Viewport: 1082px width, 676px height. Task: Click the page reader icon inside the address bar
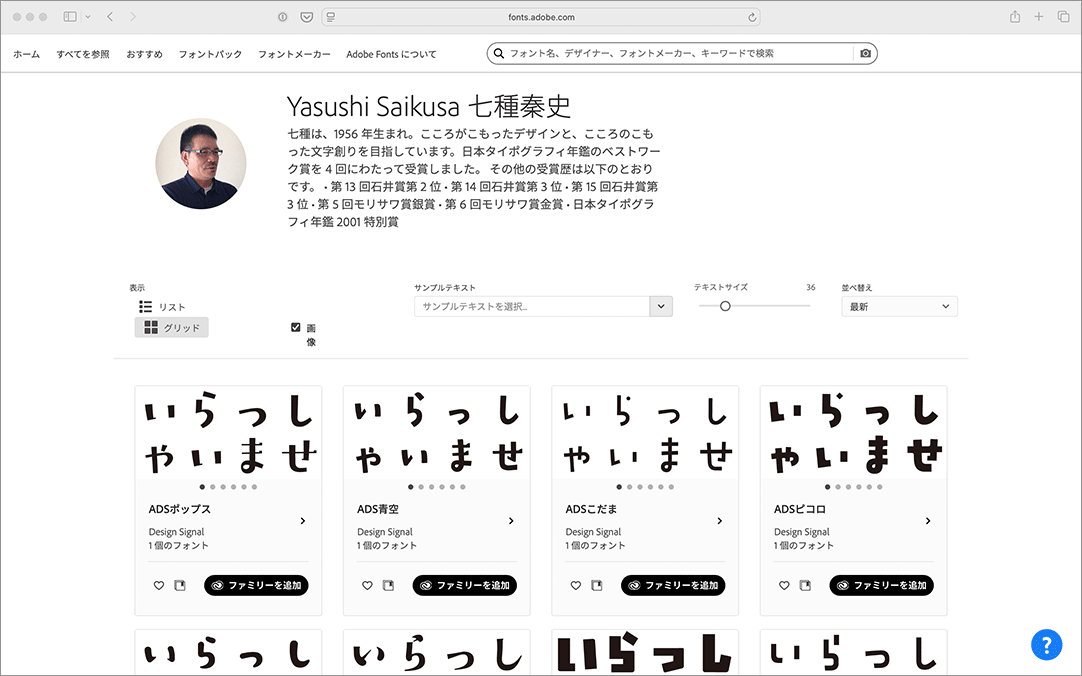331,17
